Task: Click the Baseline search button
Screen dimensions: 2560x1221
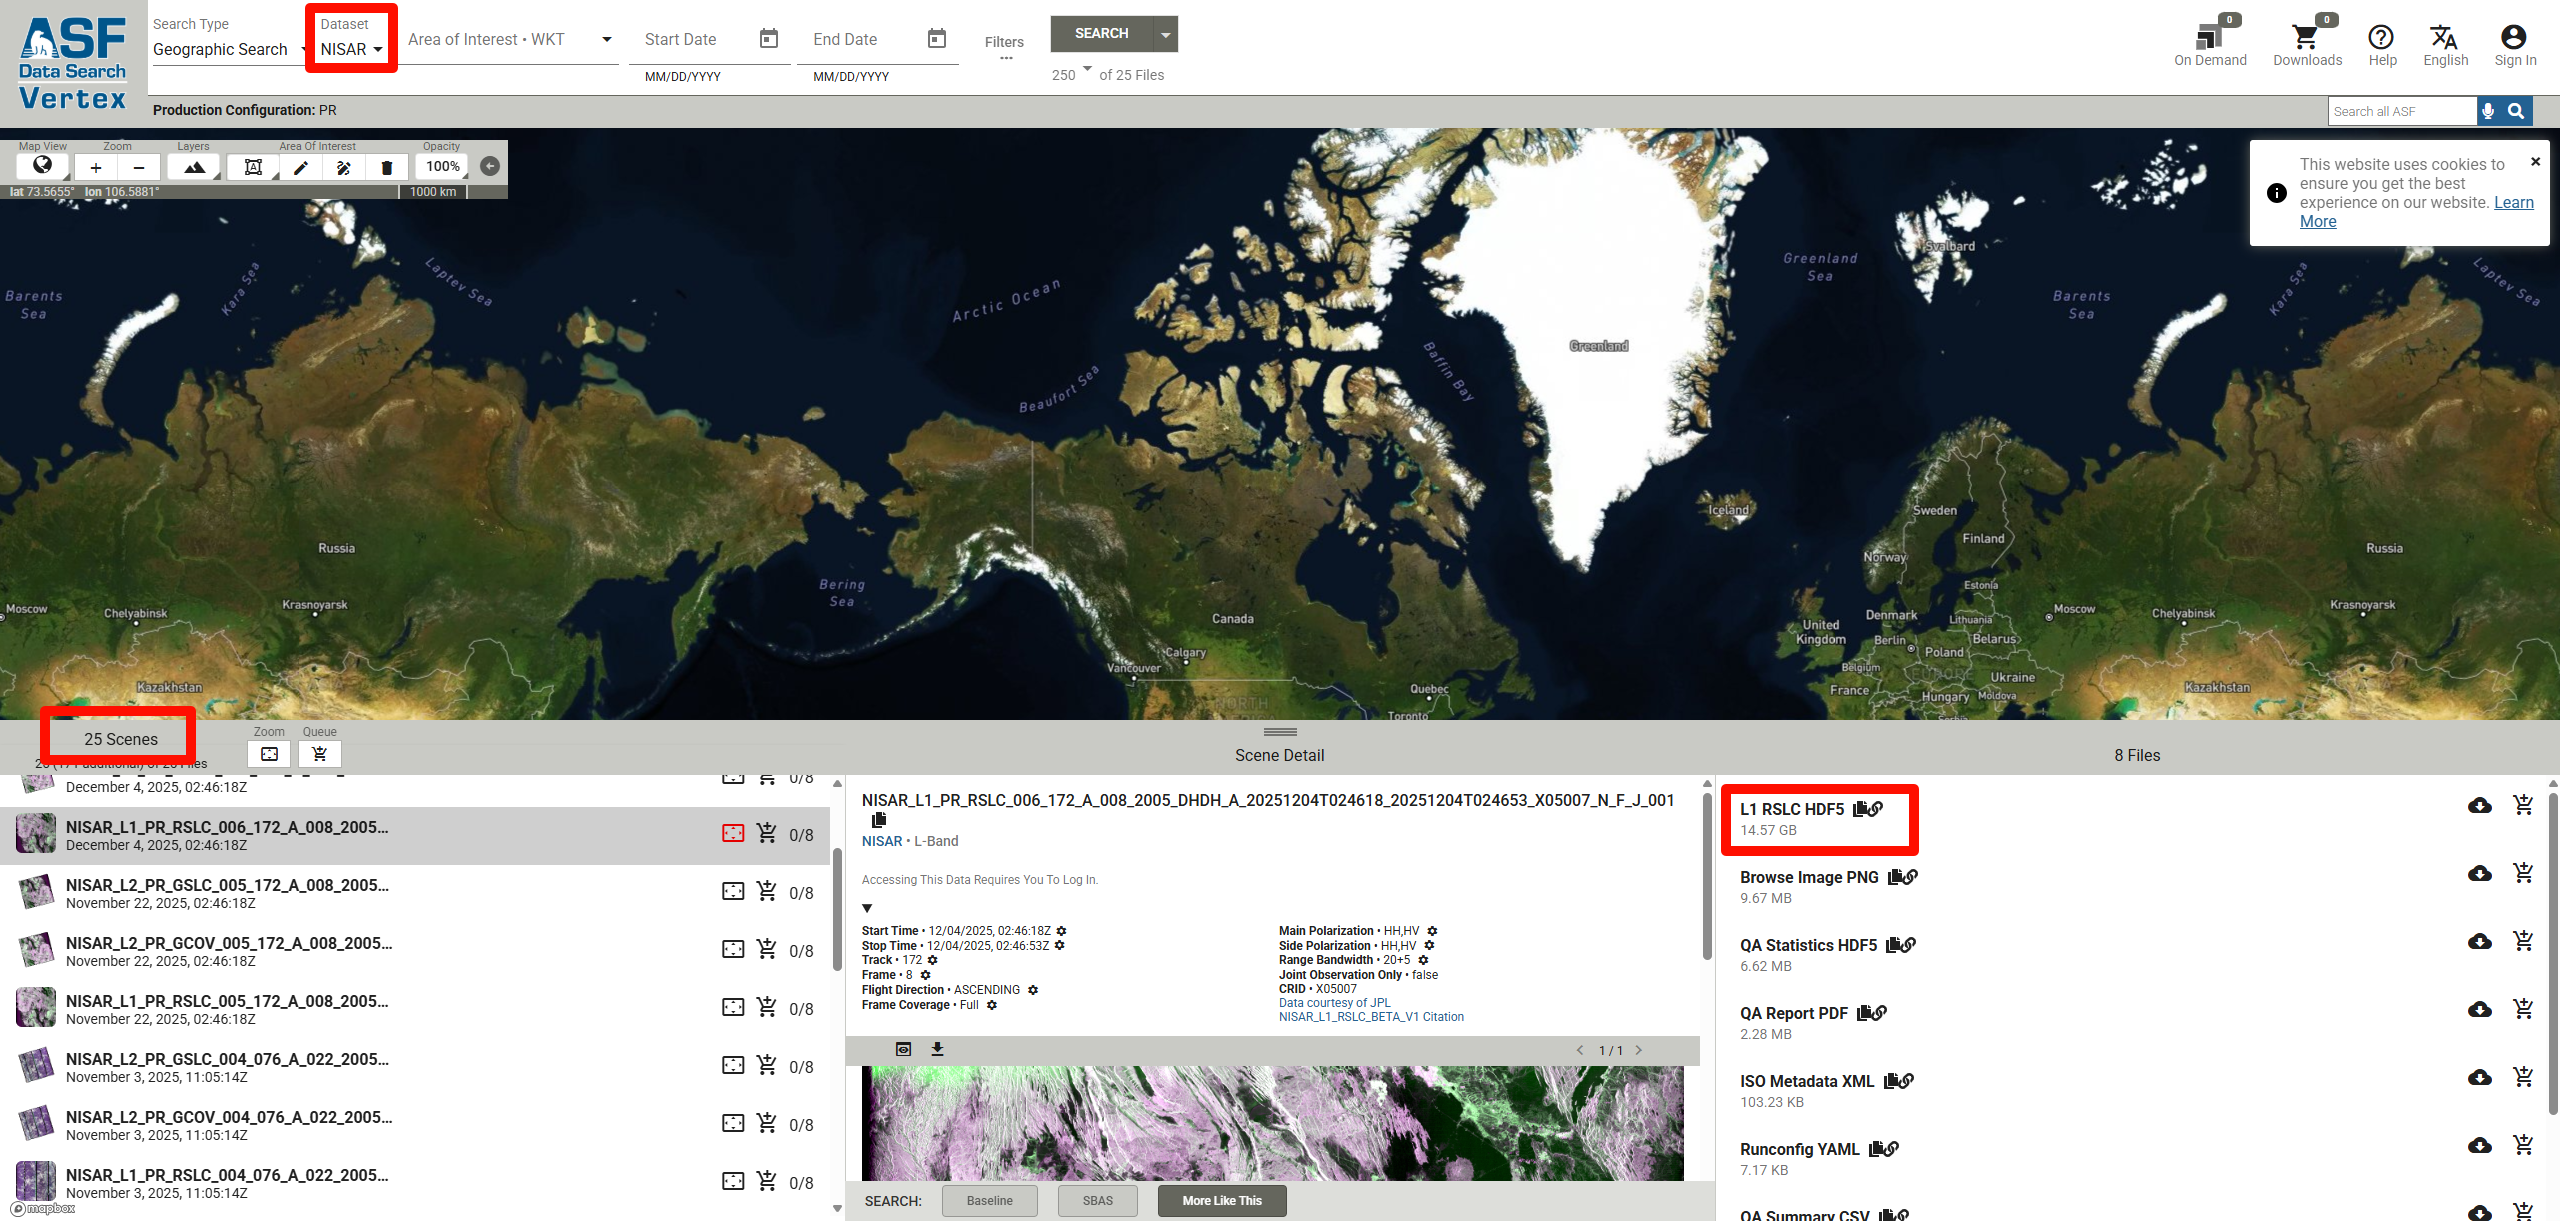Action: coord(989,1201)
